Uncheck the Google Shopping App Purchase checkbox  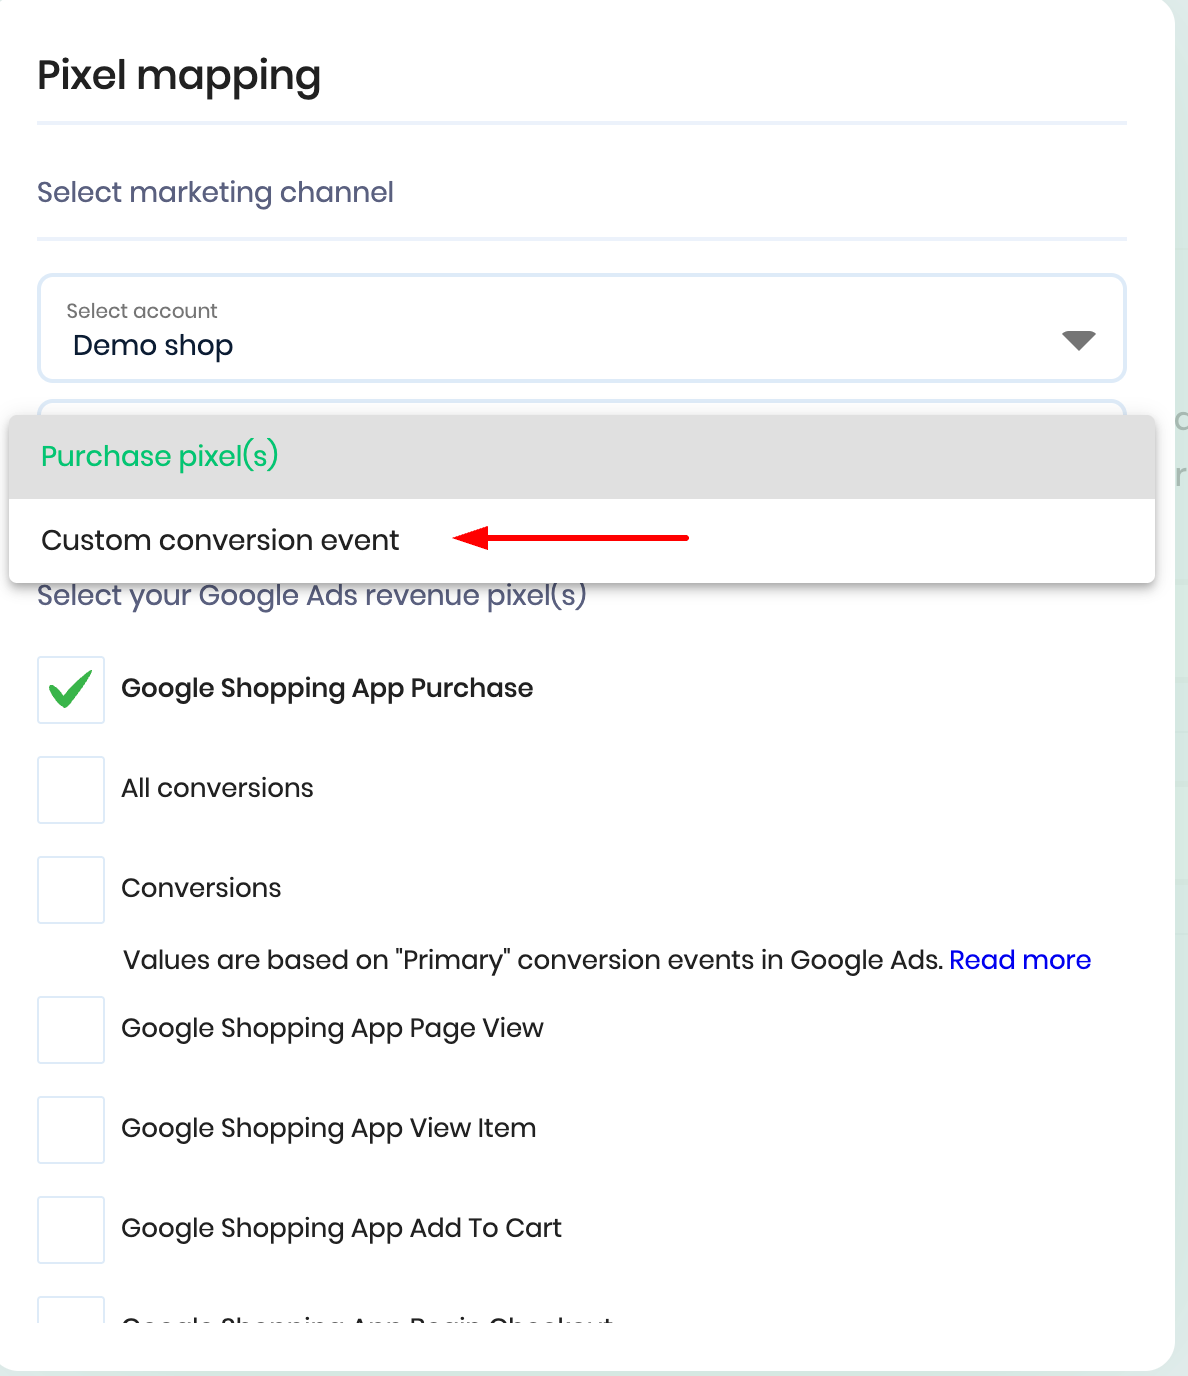click(x=71, y=690)
